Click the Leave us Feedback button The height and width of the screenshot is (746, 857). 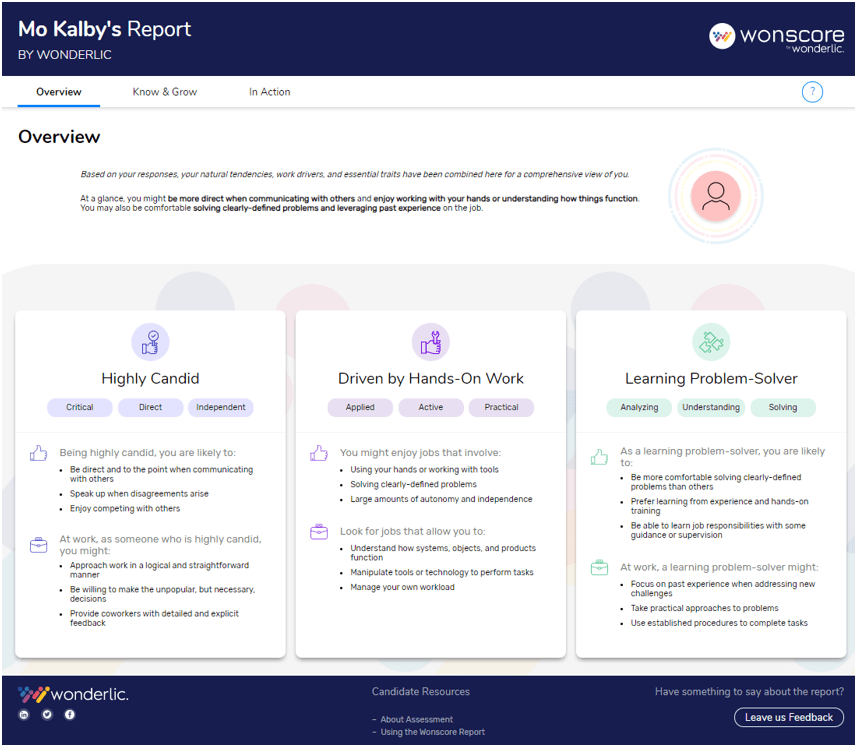click(x=788, y=717)
